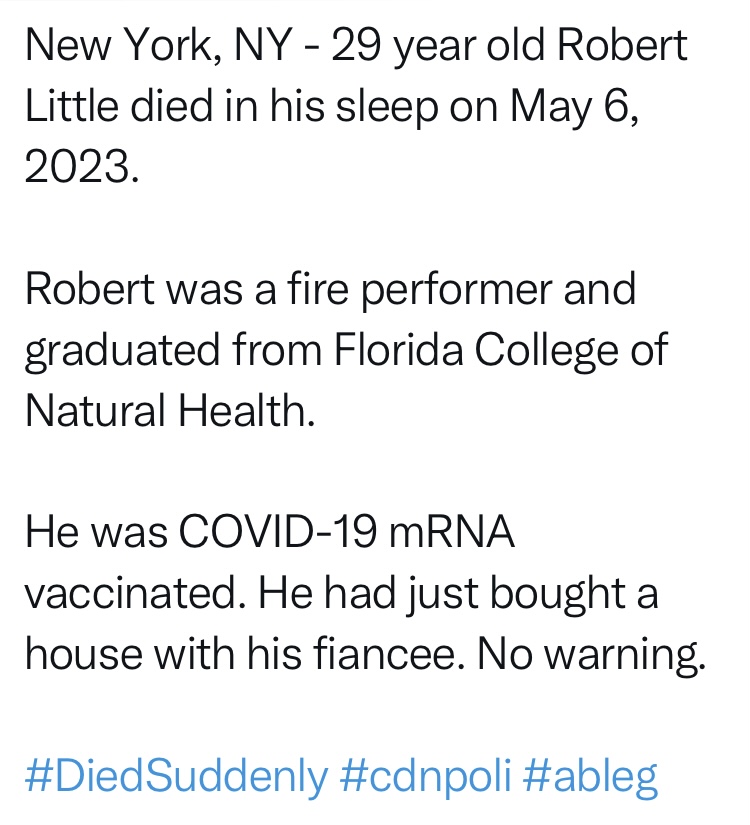Screen dimensions: 750x825
Task: Click the word 'graduated'
Action: pos(123,351)
